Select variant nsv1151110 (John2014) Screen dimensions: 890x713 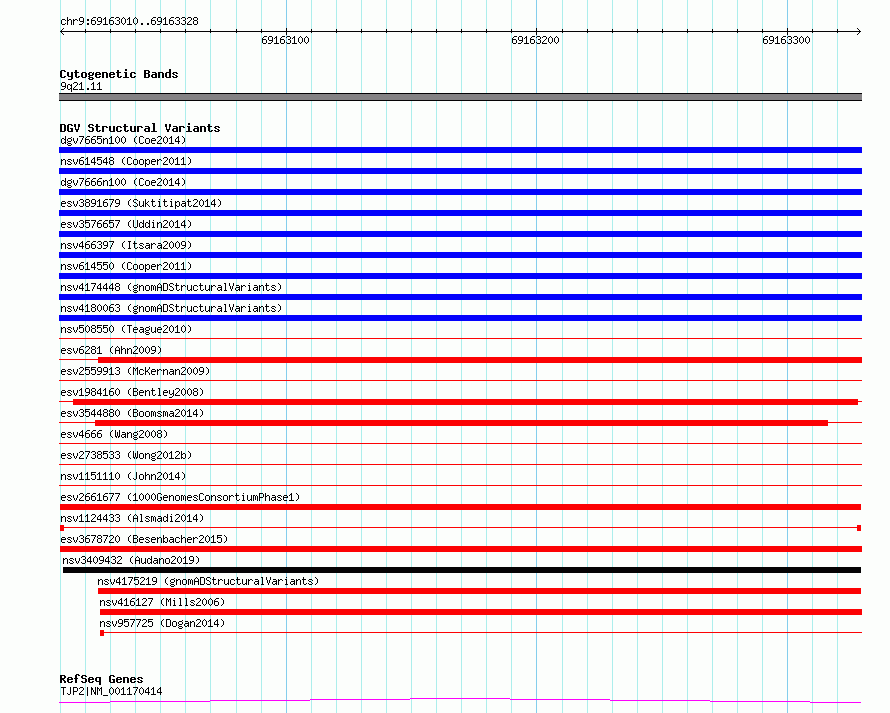[123, 476]
